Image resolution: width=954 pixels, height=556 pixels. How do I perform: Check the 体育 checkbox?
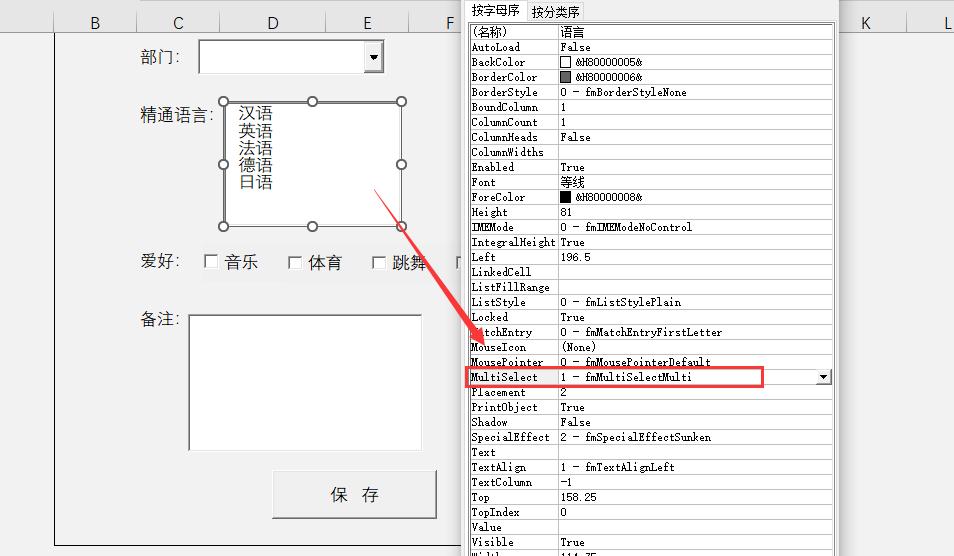pyautogui.click(x=295, y=262)
